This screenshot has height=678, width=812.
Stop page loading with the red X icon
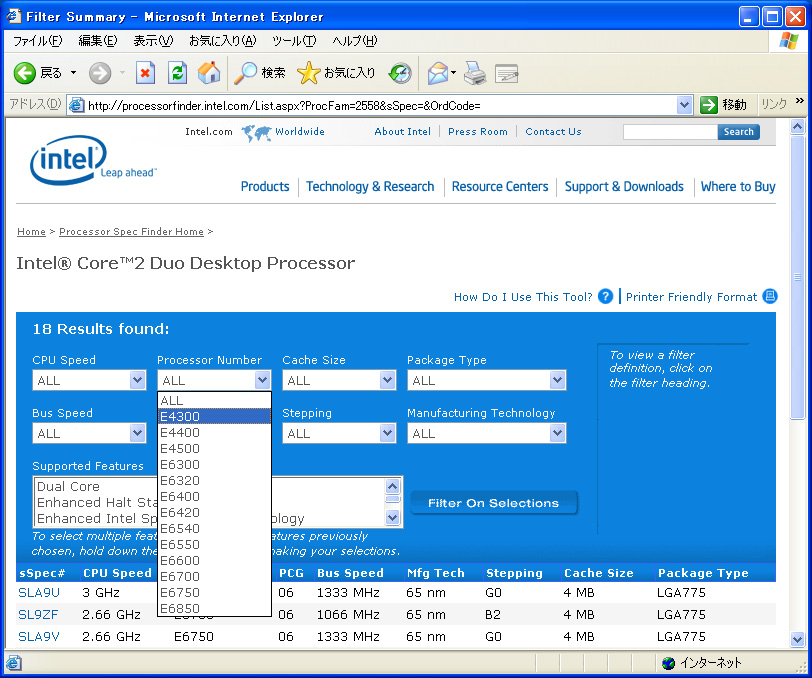146,73
